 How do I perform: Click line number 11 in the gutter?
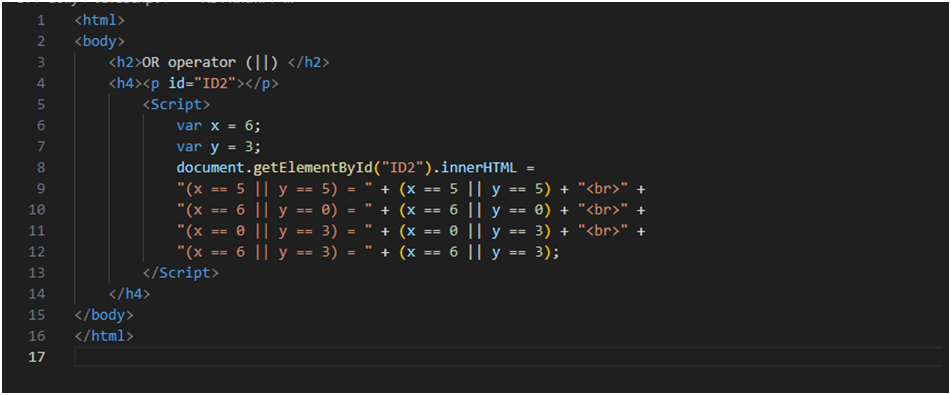click(x=37, y=231)
